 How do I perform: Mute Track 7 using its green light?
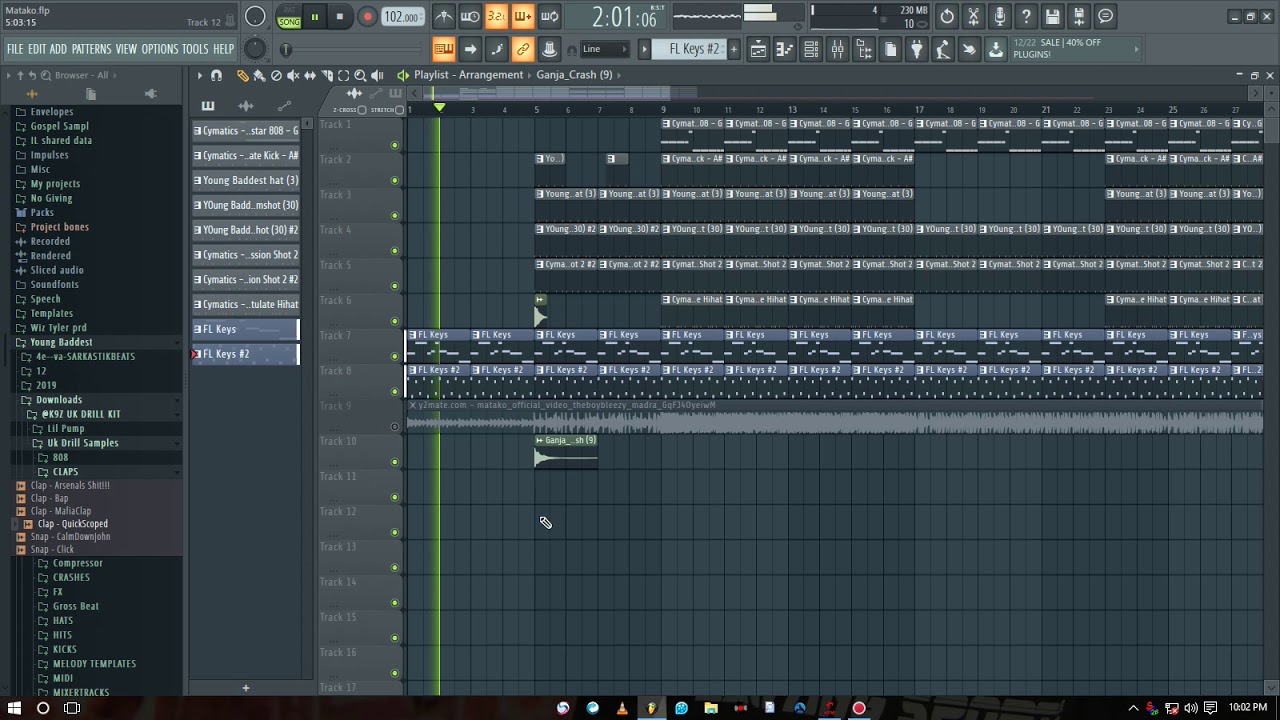394,356
